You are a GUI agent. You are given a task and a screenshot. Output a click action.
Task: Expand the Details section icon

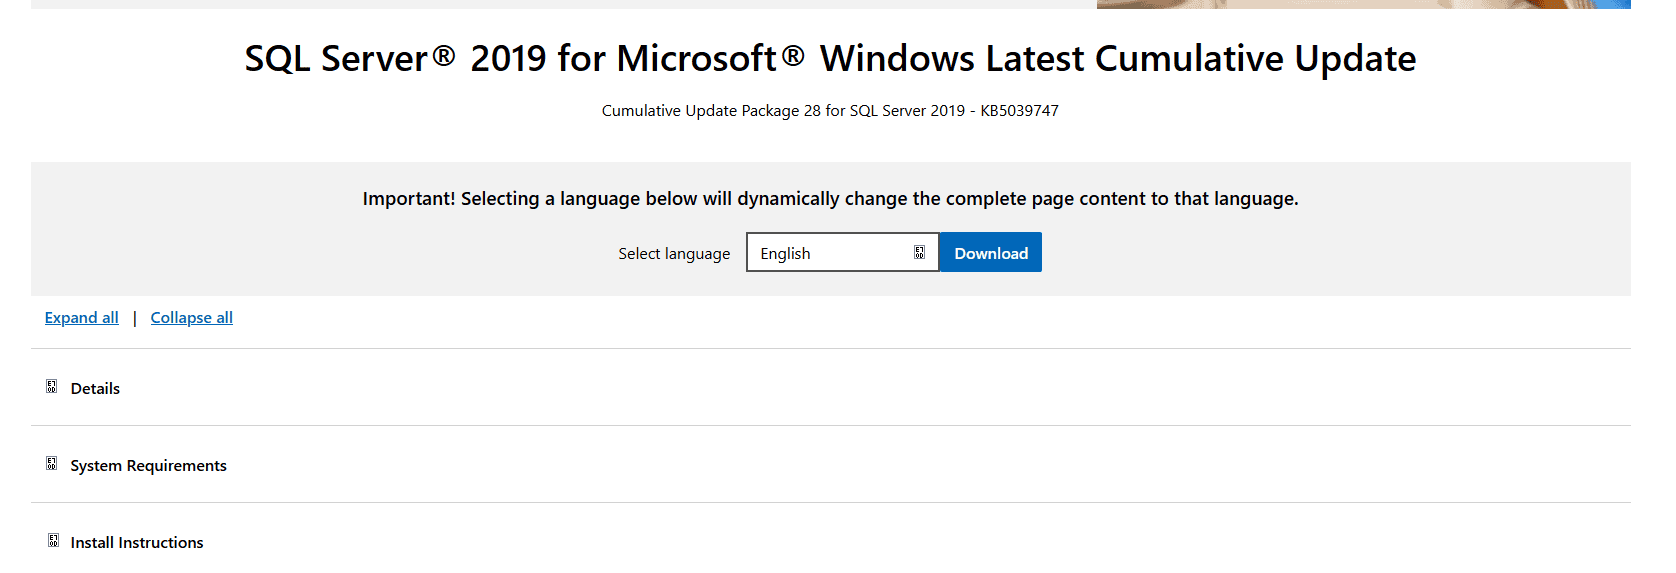click(x=51, y=387)
